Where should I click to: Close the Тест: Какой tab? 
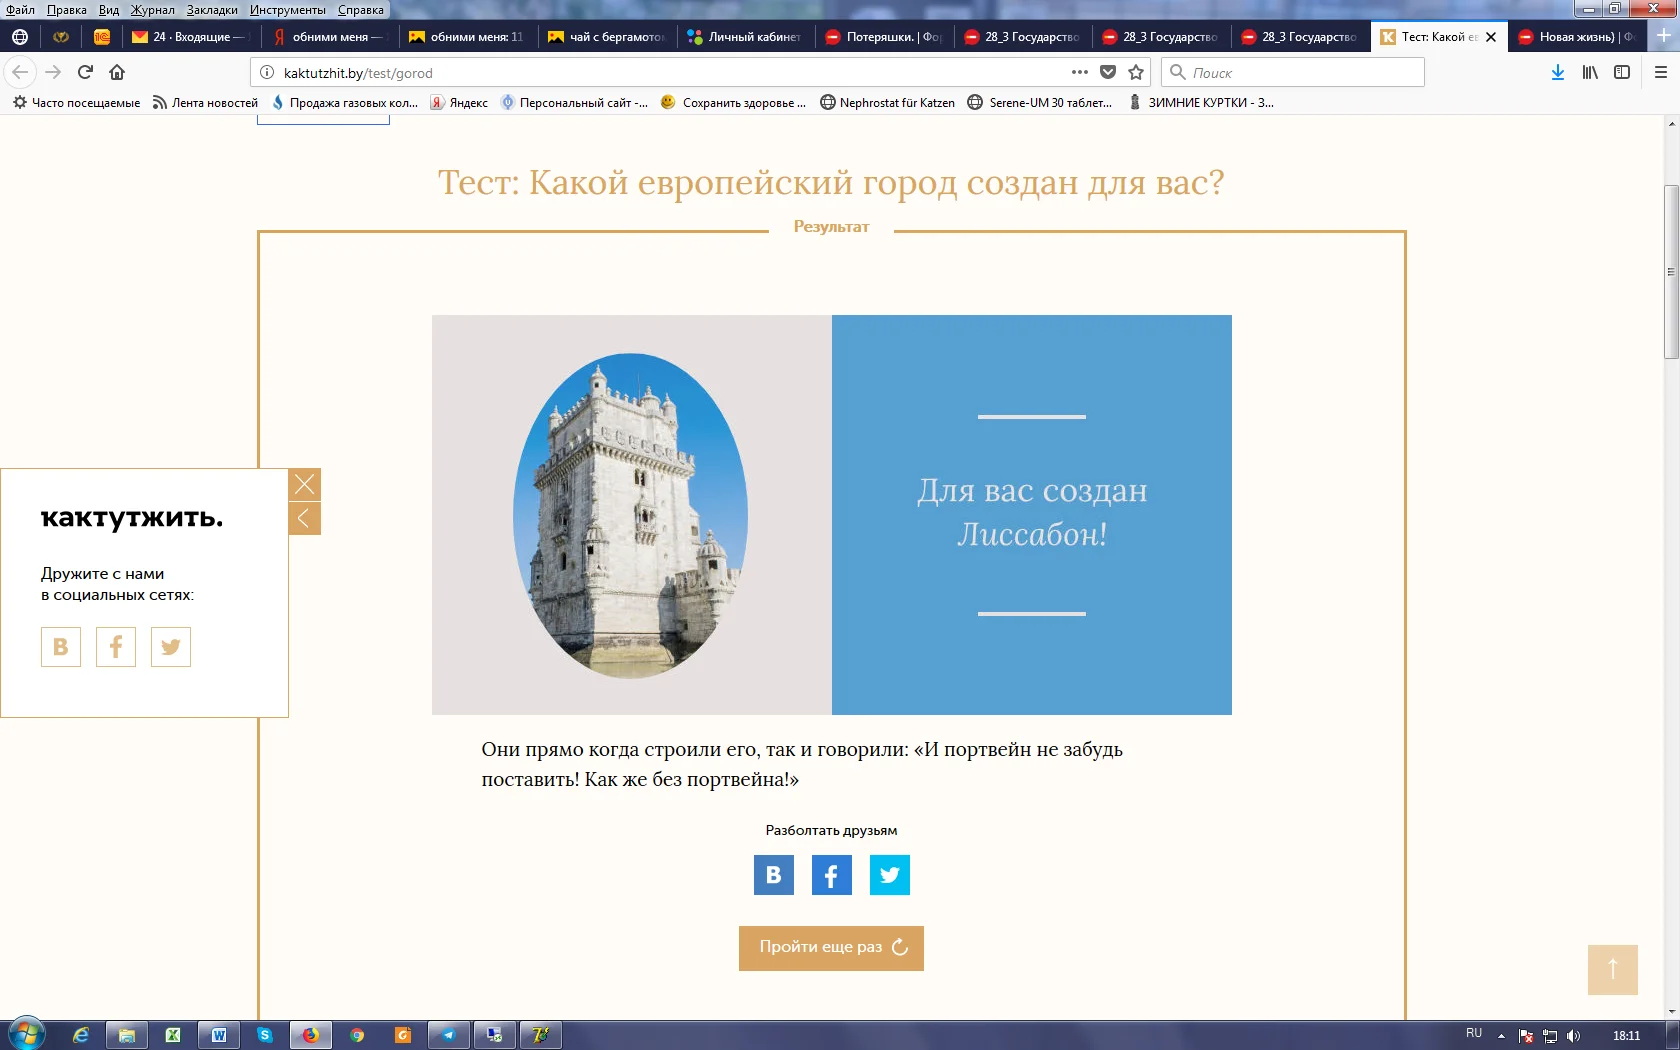pos(1491,37)
